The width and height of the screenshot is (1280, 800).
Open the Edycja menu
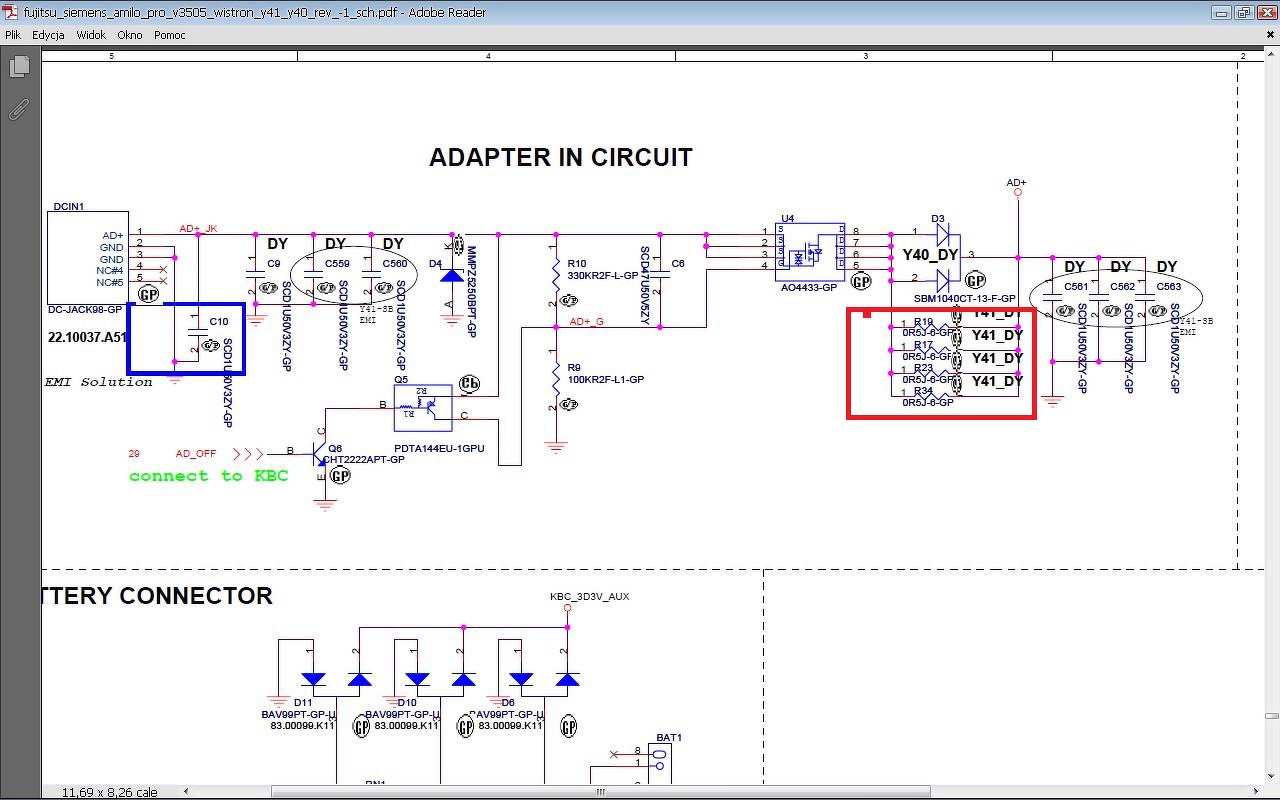[x=48, y=35]
